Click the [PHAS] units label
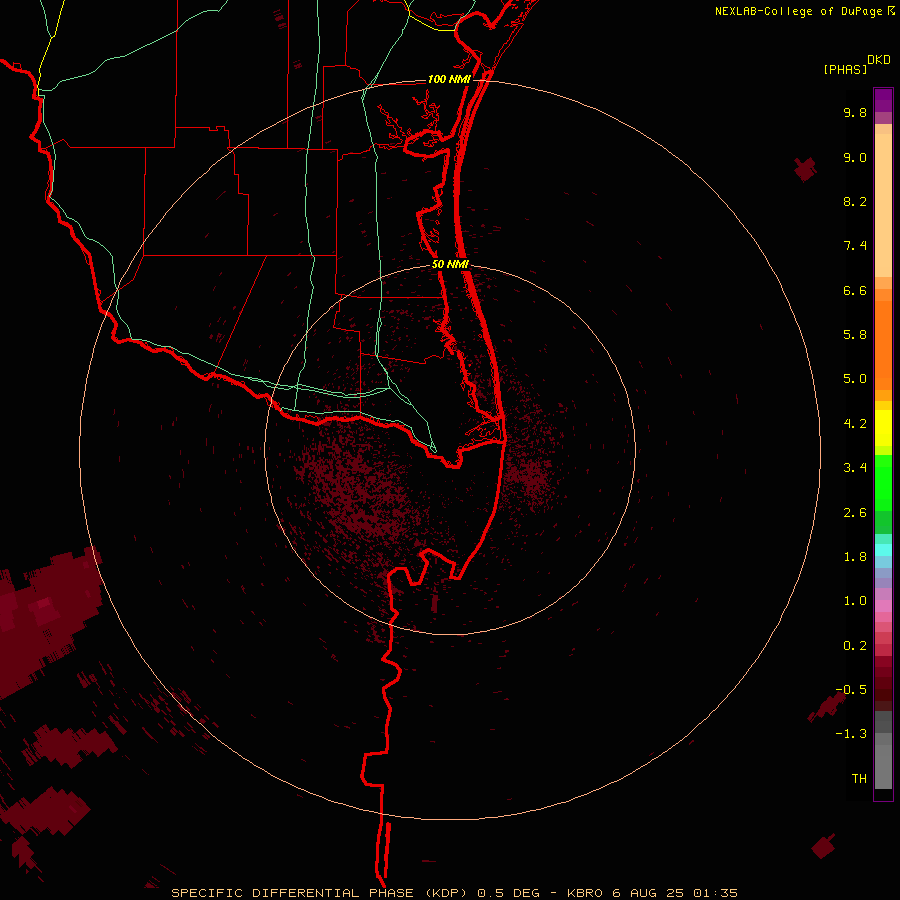This screenshot has height=900, width=900. tap(845, 70)
